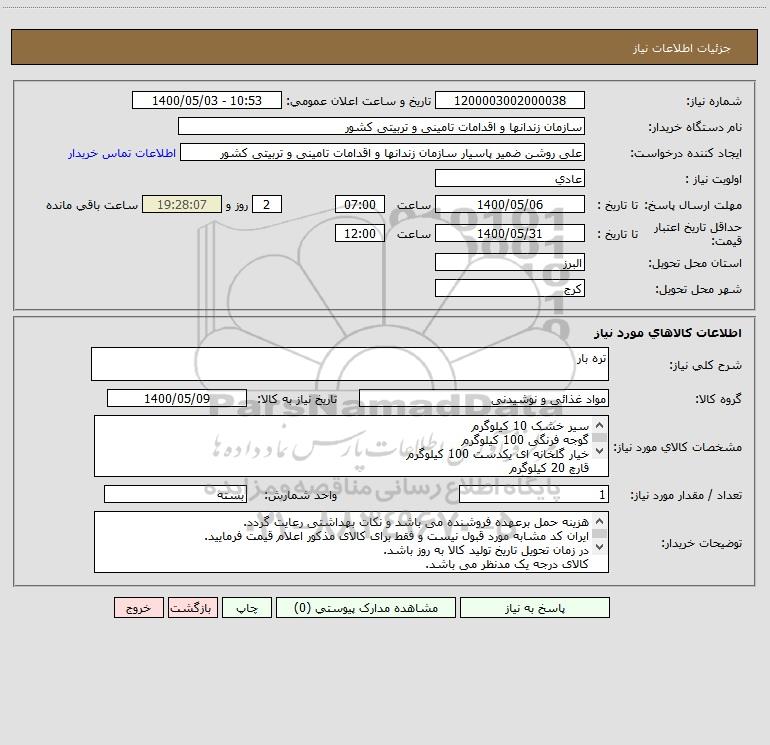The width and height of the screenshot is (770, 745).
Task: Click the شماره نیاز field 1200003002000038
Action: (x=510, y=100)
